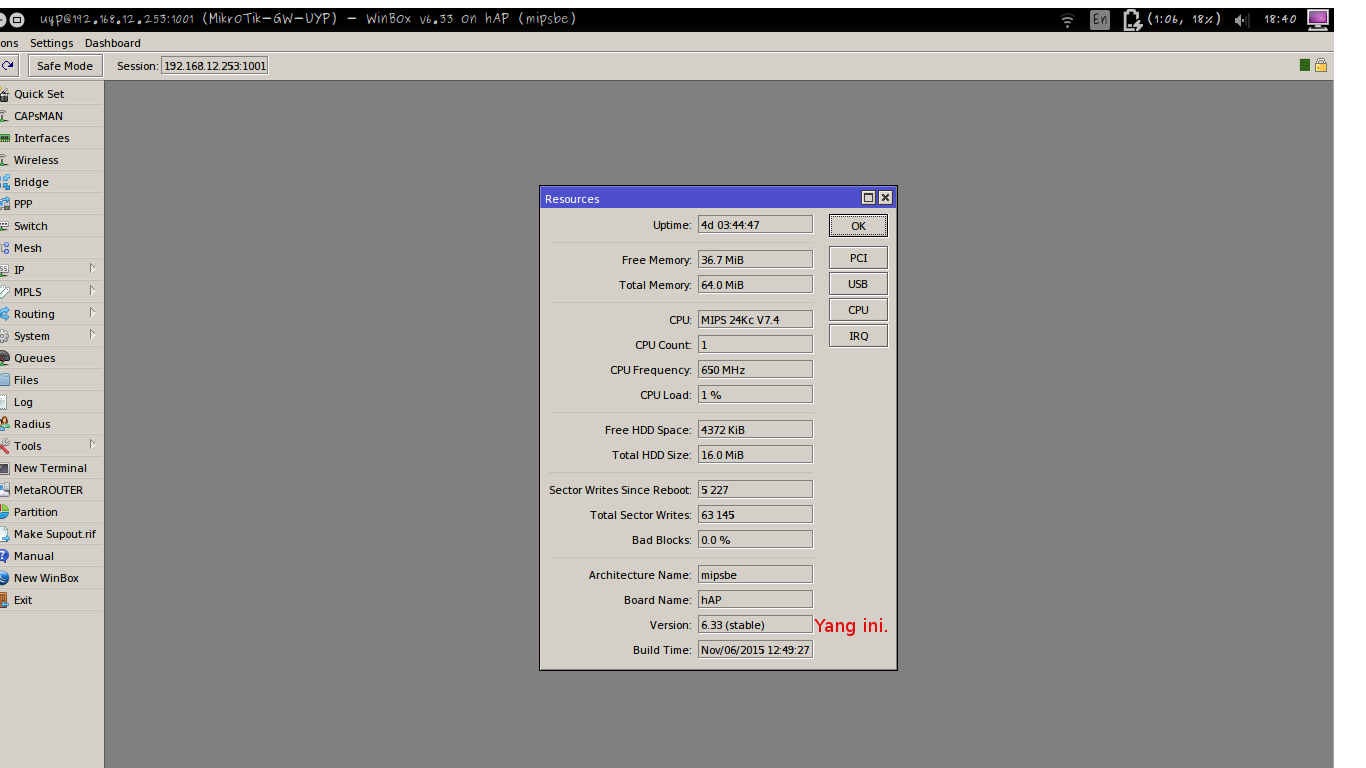Open the Radius settings
The height and width of the screenshot is (768, 1366).
(51, 424)
